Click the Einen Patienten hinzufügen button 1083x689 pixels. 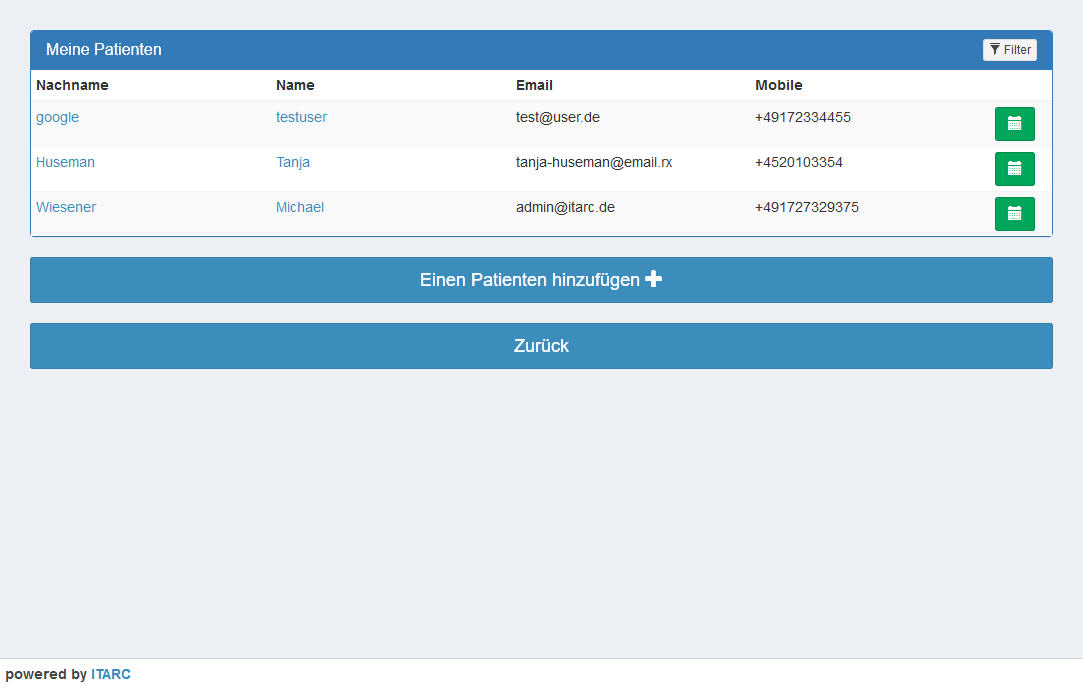[541, 280]
